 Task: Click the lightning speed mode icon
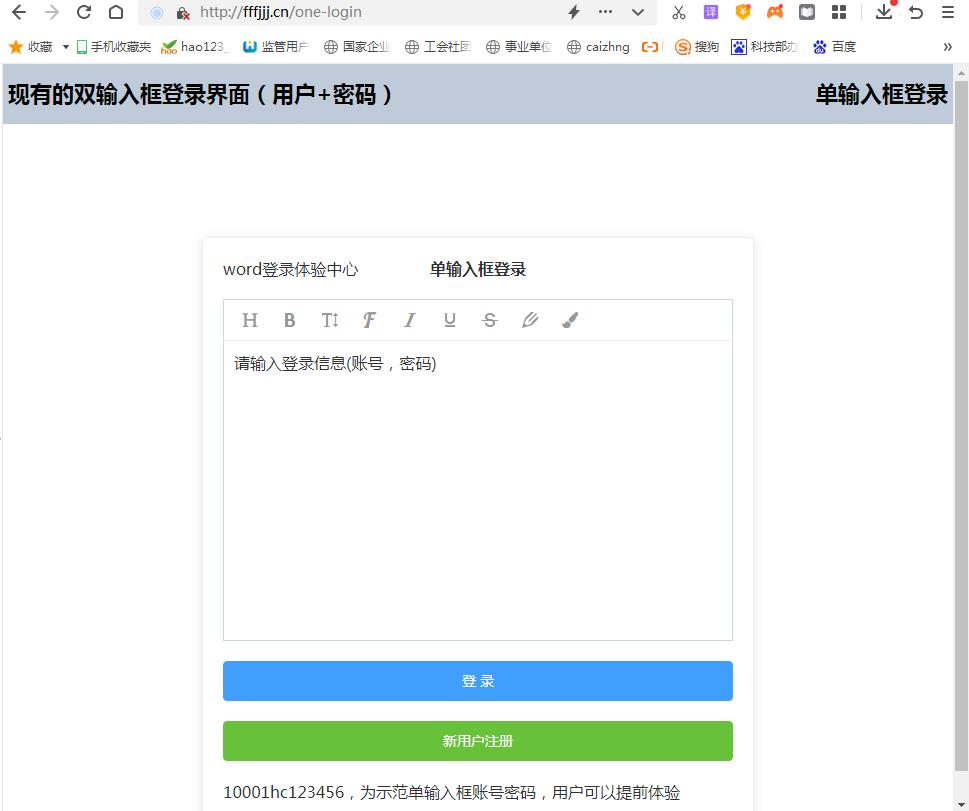coord(574,12)
